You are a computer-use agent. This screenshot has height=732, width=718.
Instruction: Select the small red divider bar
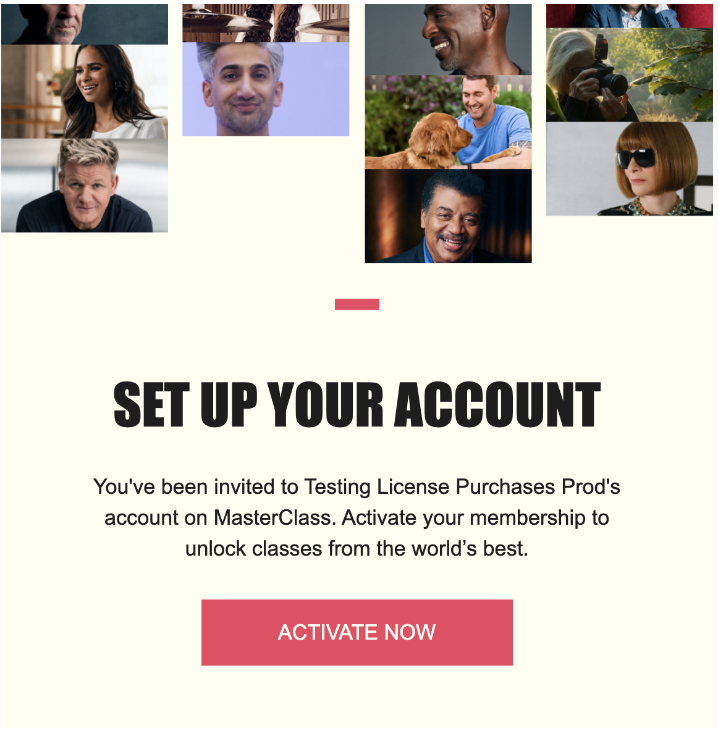point(357,304)
